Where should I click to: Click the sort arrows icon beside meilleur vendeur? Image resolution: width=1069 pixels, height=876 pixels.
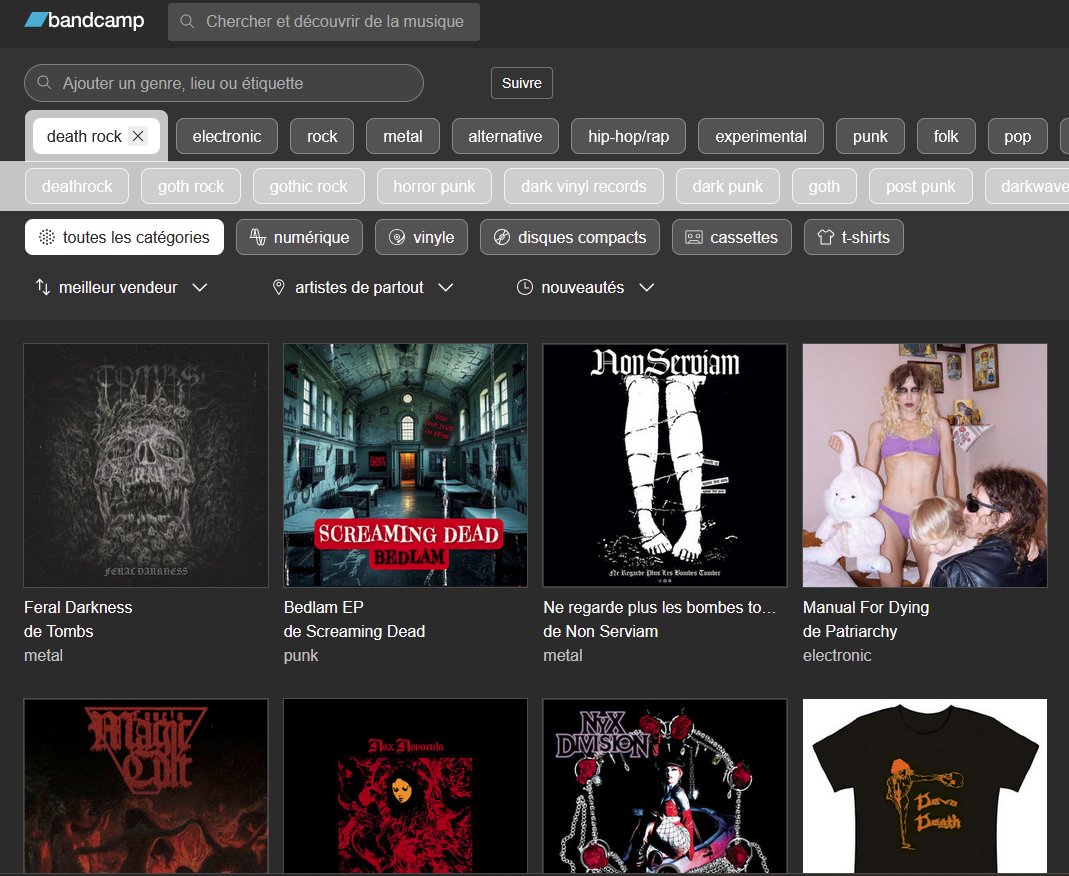pyautogui.click(x=43, y=287)
